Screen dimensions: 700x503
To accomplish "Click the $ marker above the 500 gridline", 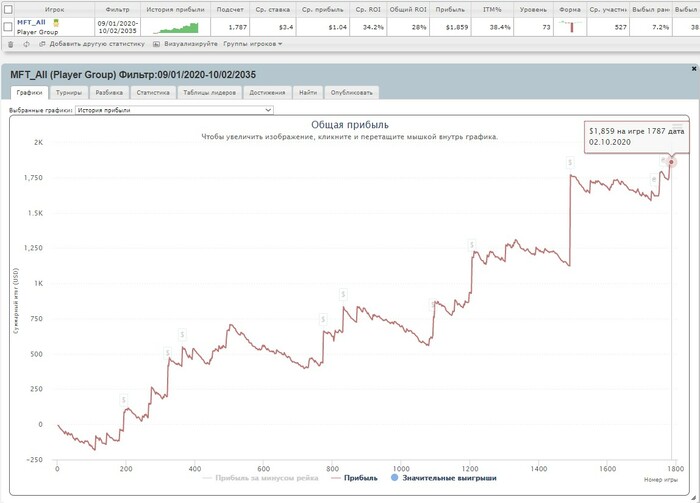I will point(182,334).
